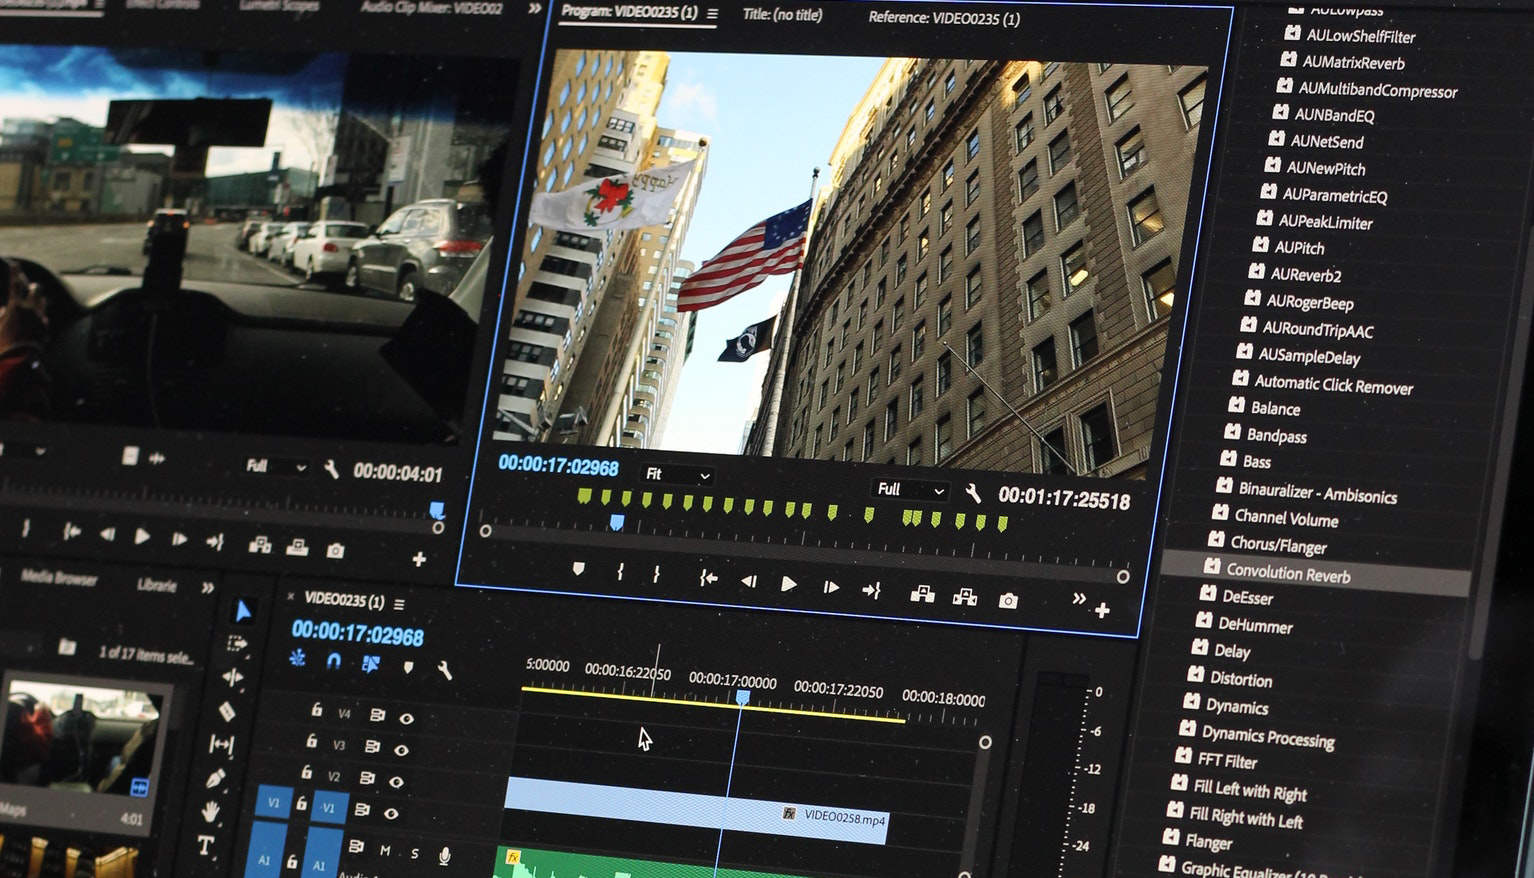Click Program monitor blue playhead marker
Image resolution: width=1534 pixels, height=878 pixels.
[617, 522]
